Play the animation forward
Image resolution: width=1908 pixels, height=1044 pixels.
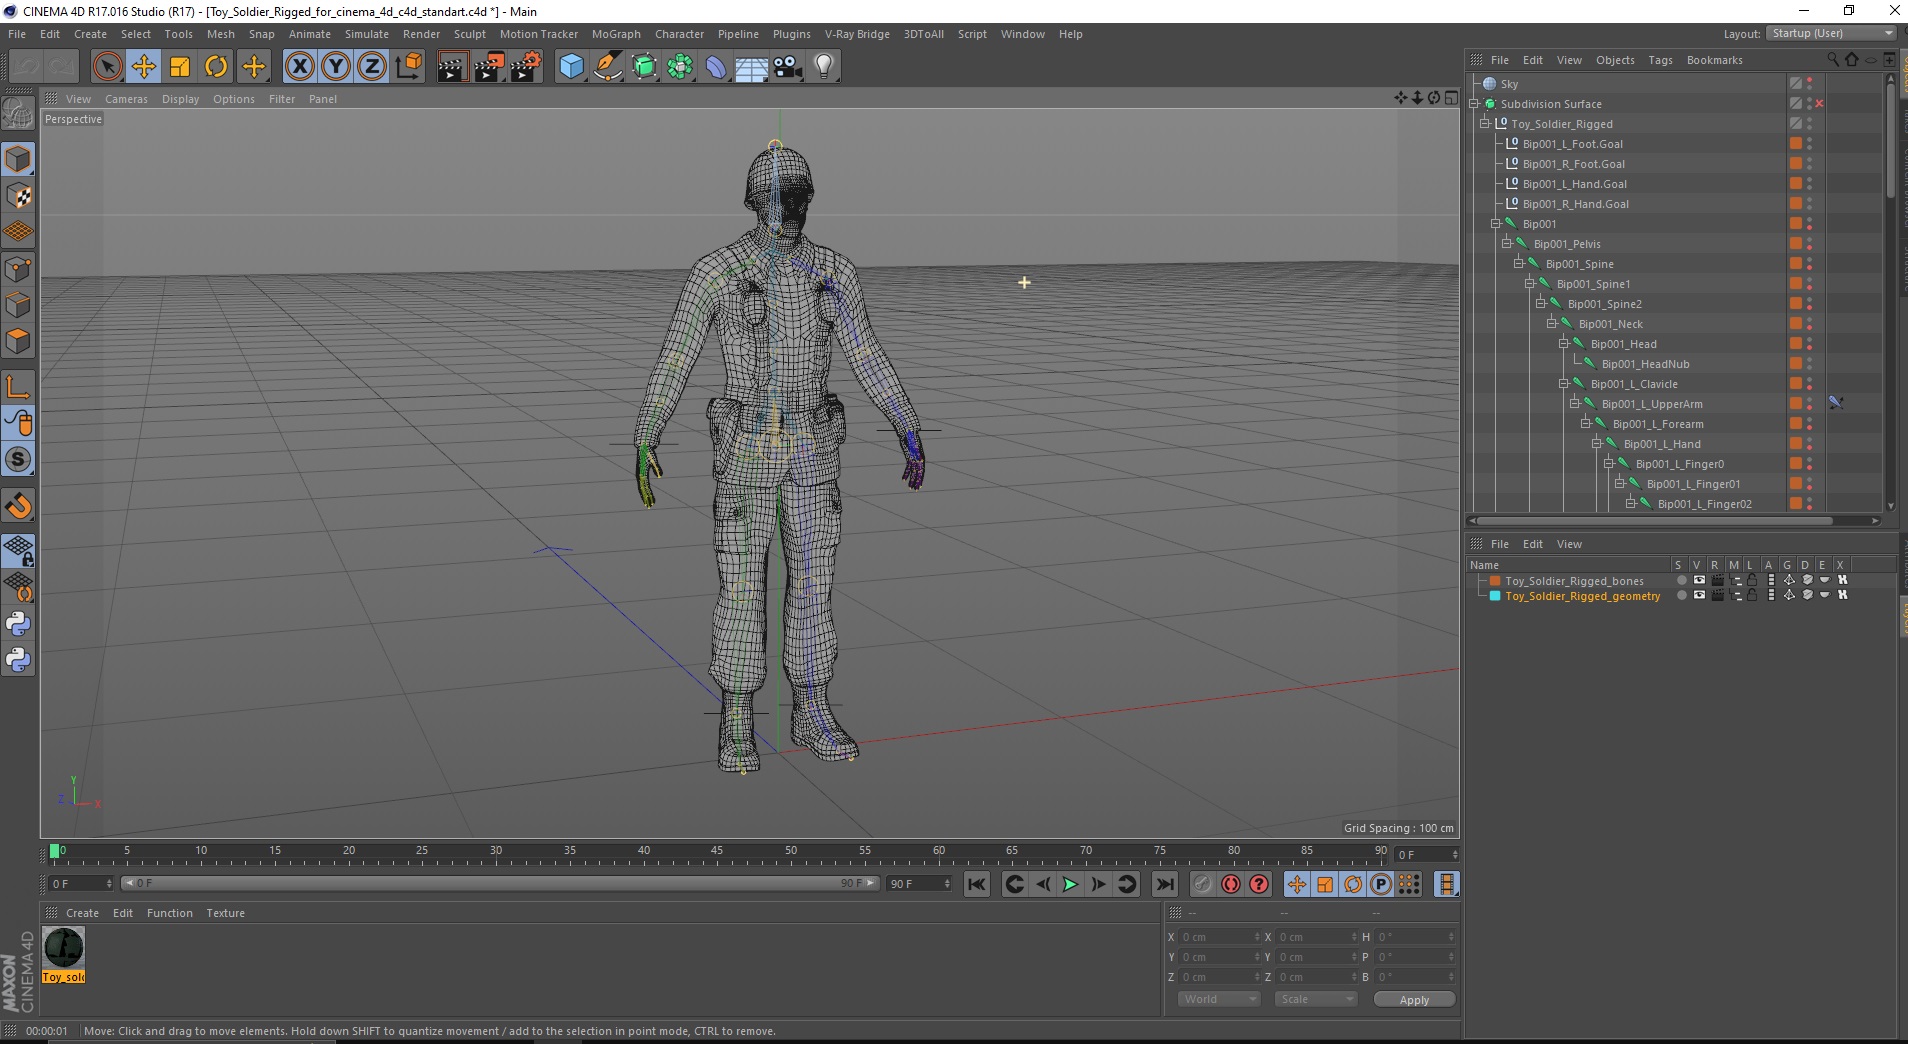click(1070, 884)
